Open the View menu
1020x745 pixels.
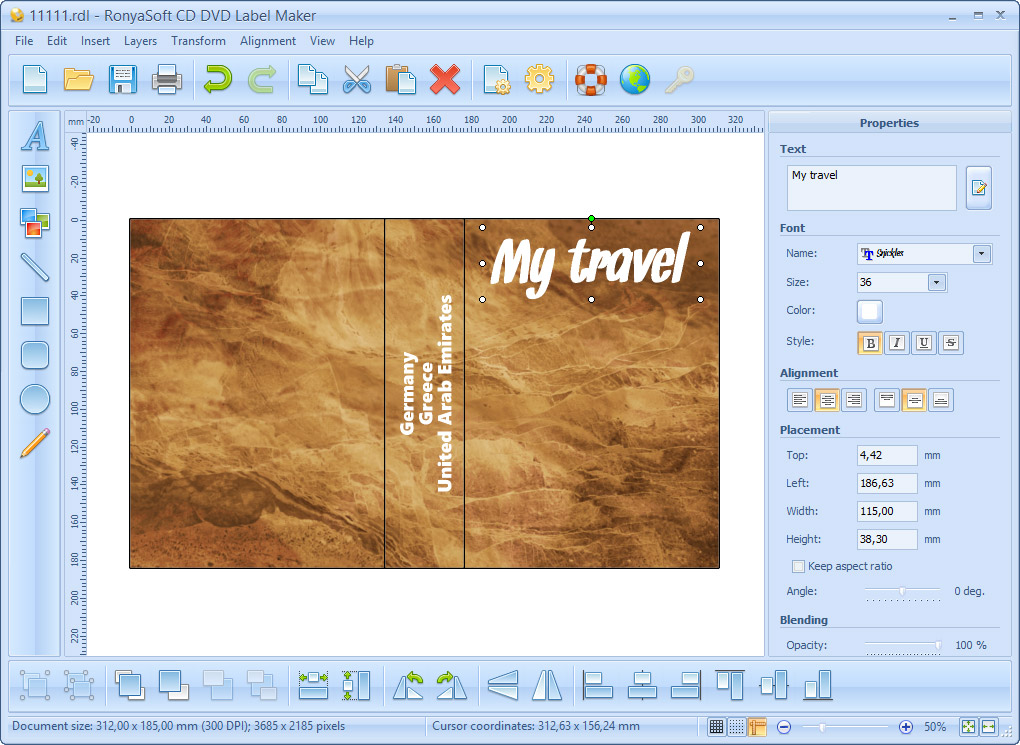(322, 41)
